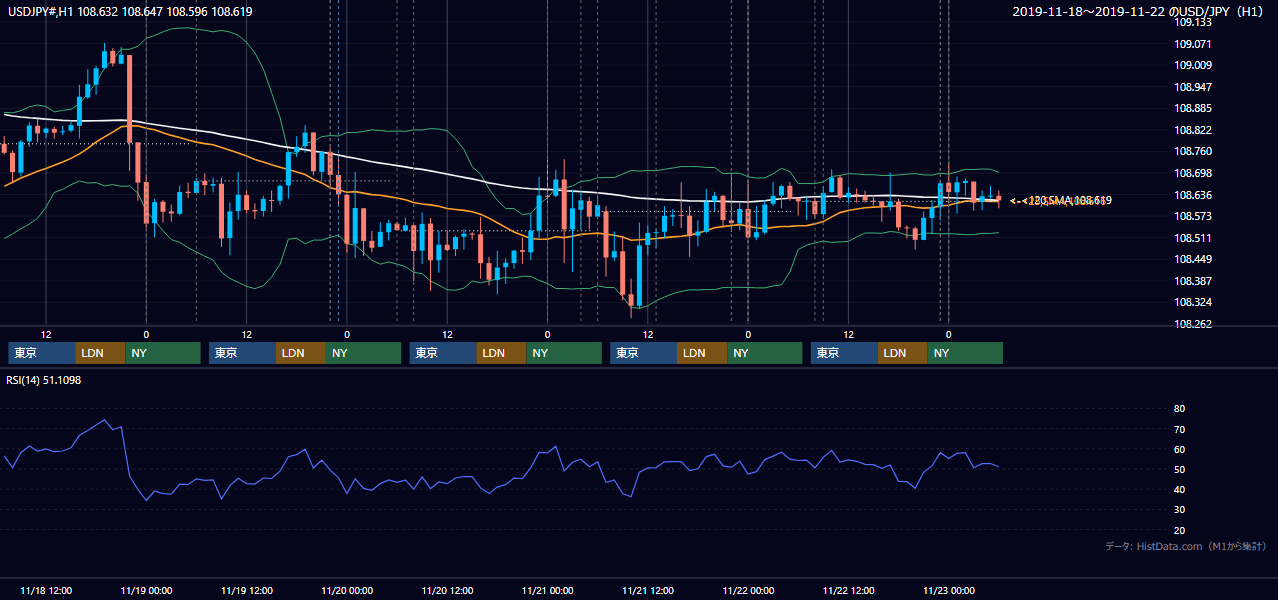Click the LDN session block for 11/18

[x=101, y=353]
